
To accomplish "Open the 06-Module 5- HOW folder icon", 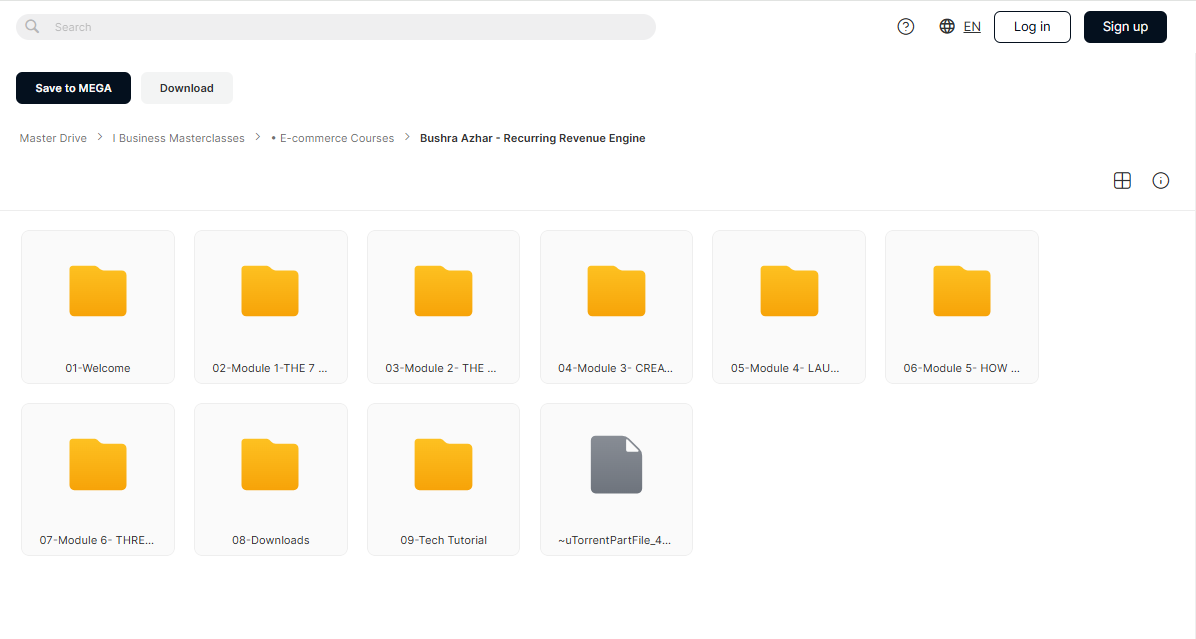I will [962, 291].
